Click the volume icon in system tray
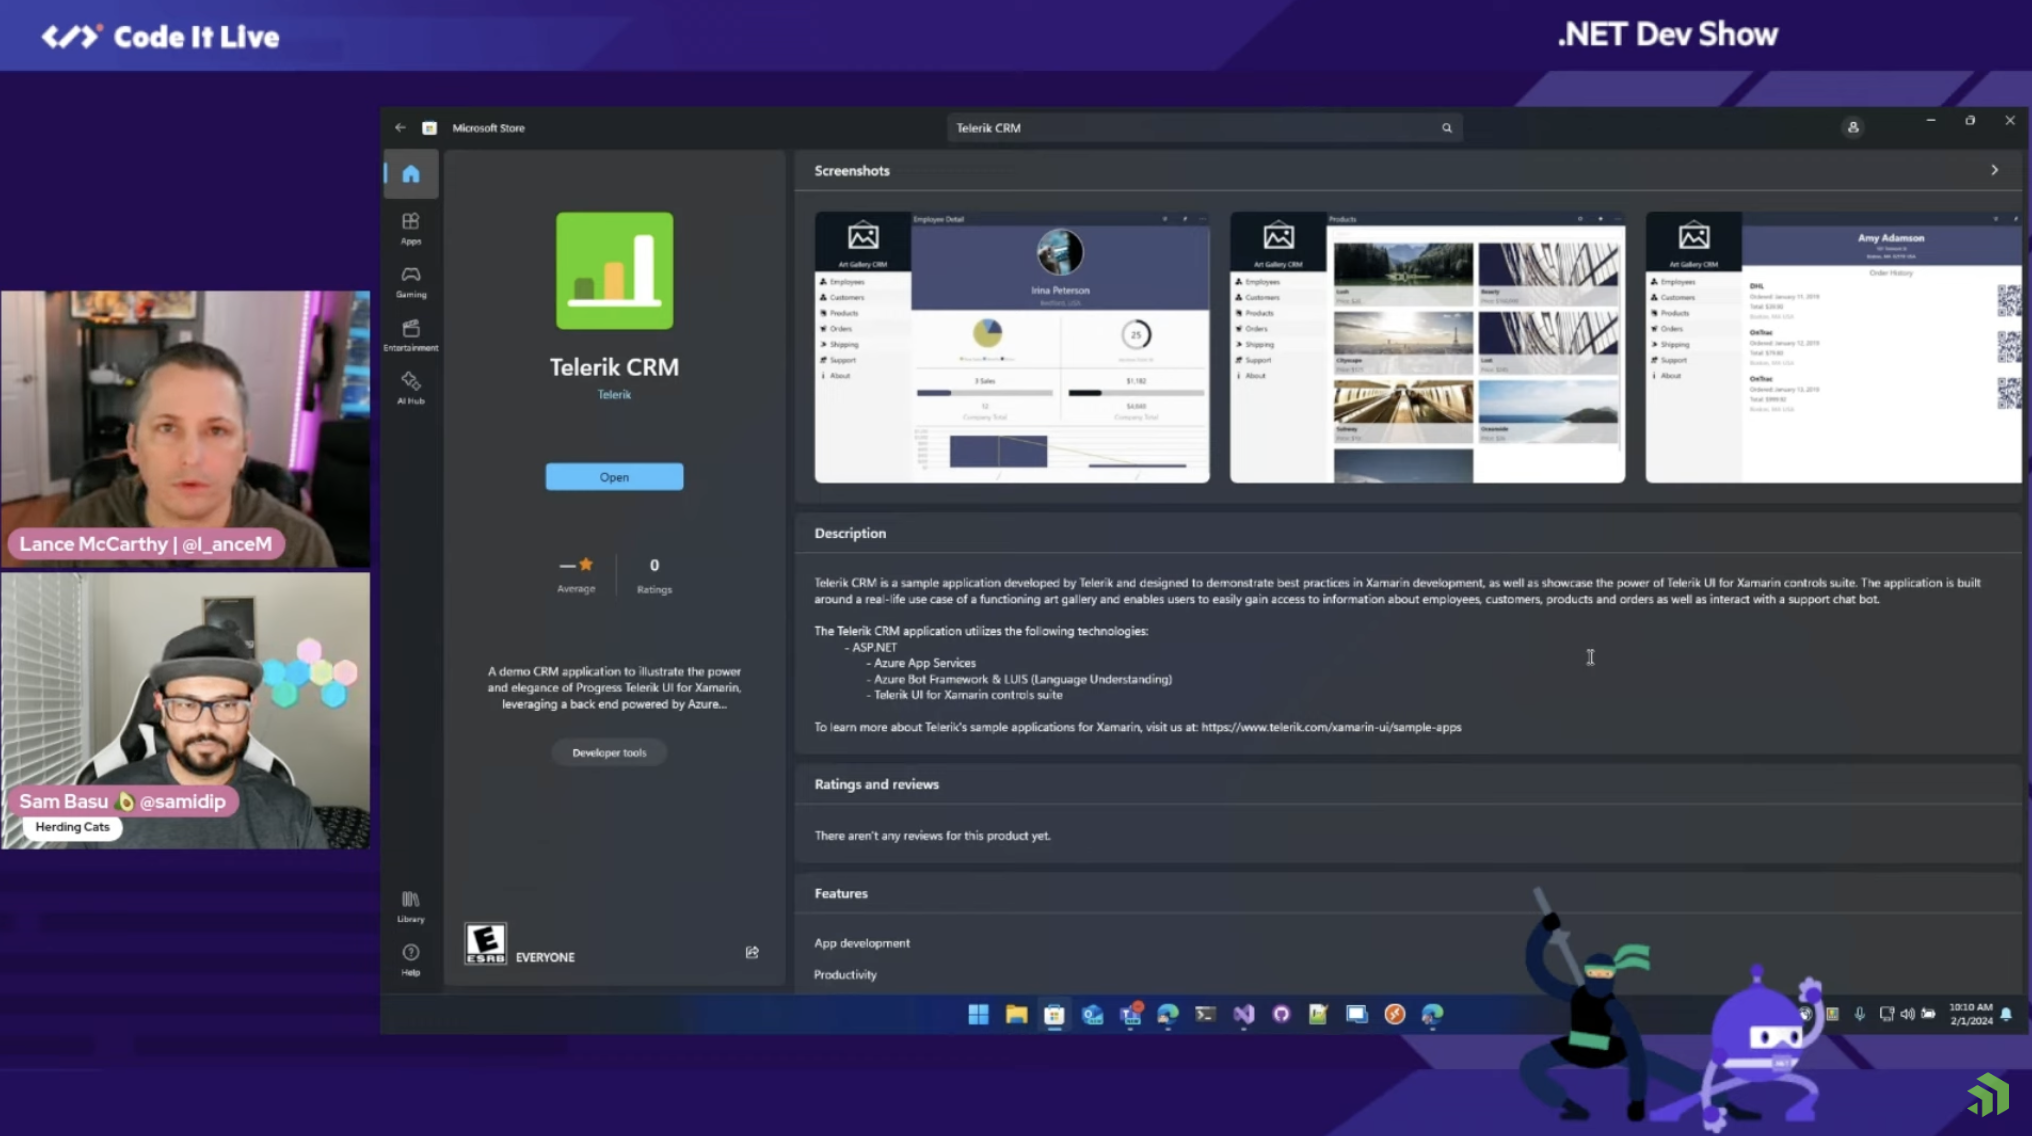The image size is (2032, 1136). click(x=1907, y=1014)
